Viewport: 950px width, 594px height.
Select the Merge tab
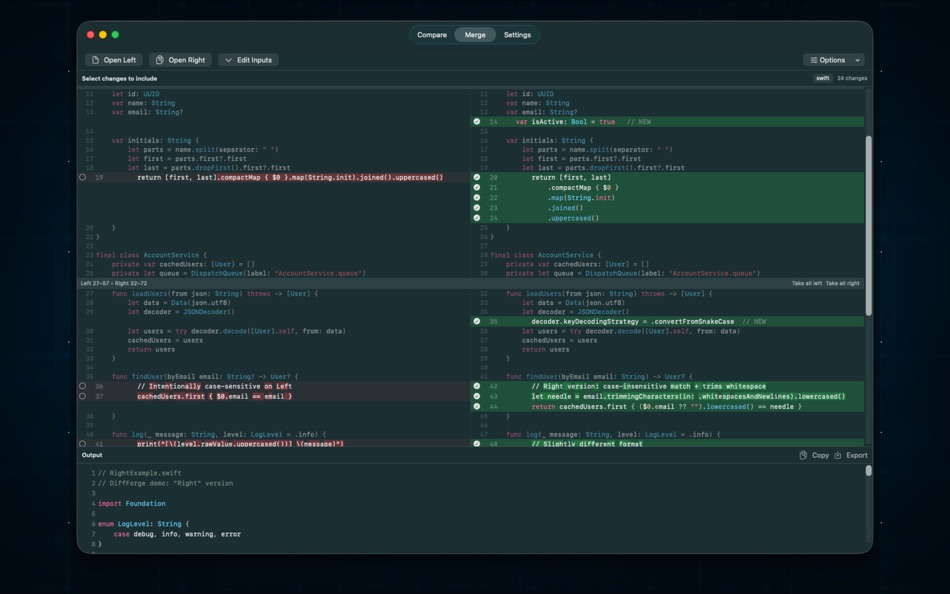coord(475,35)
